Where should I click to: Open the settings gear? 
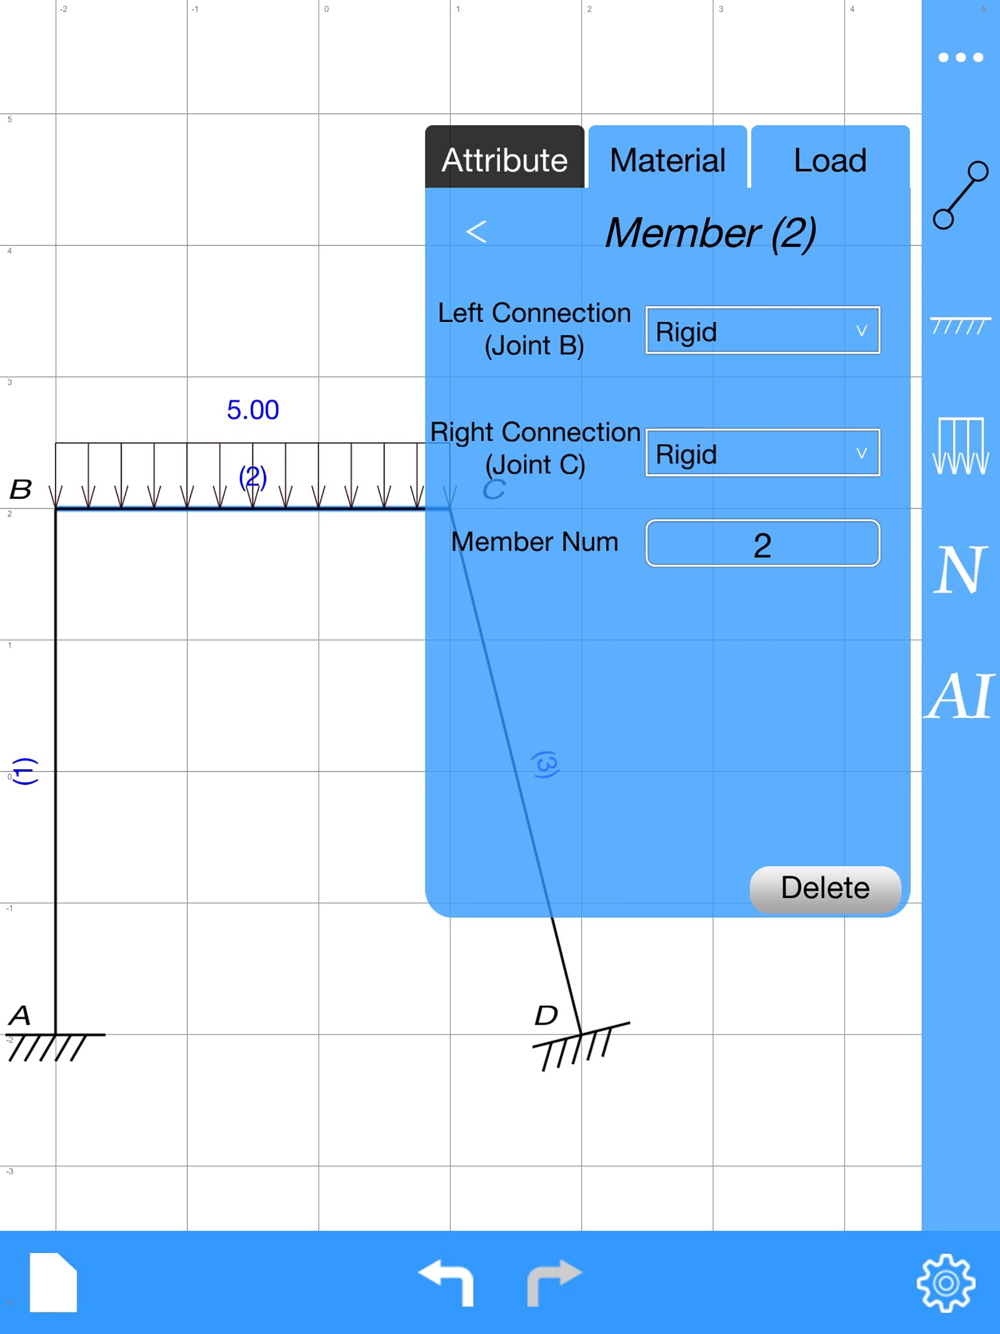[945, 1282]
